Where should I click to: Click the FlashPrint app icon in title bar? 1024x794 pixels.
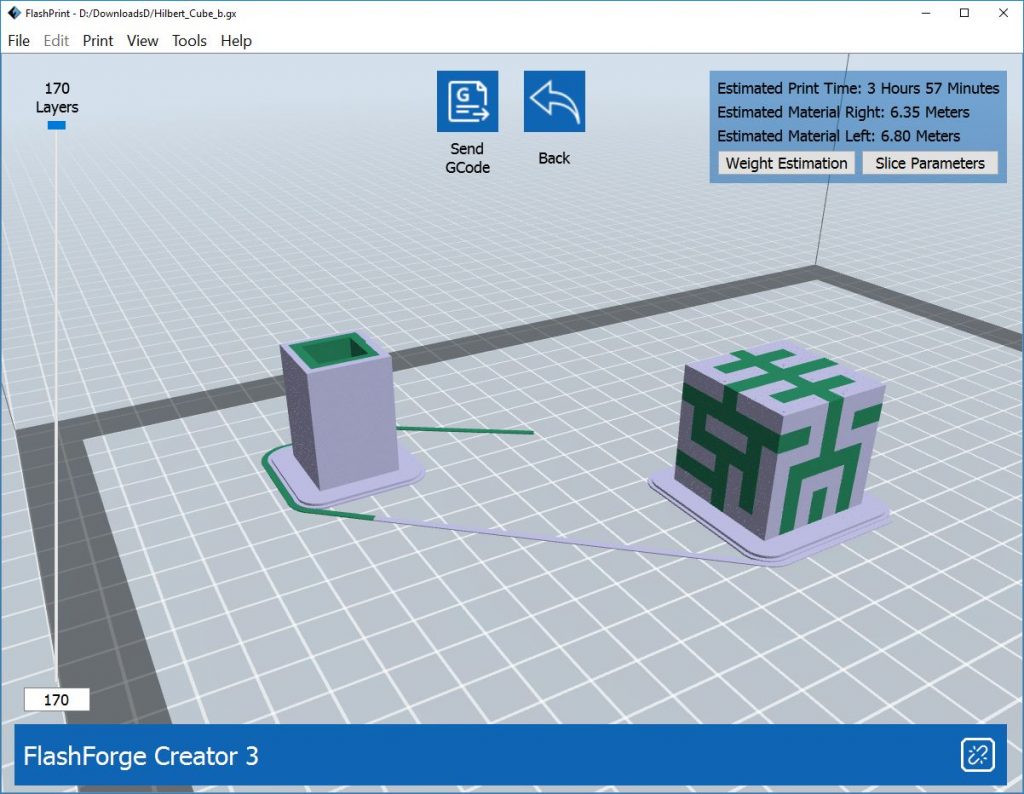14,12
